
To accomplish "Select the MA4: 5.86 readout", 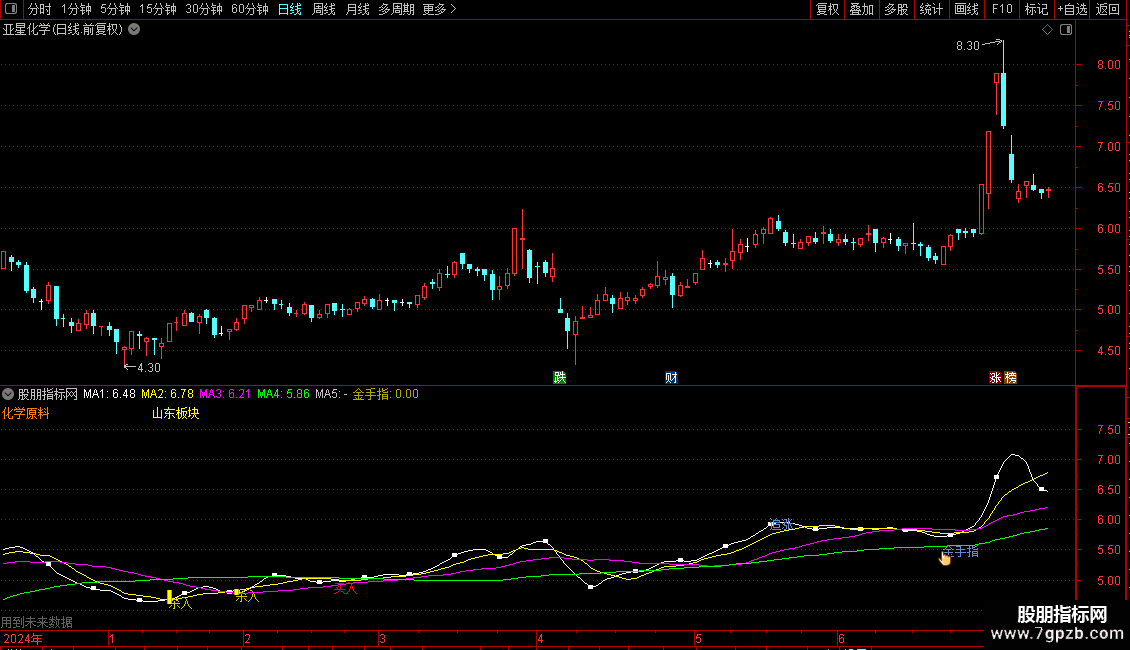I will pyautogui.click(x=283, y=394).
